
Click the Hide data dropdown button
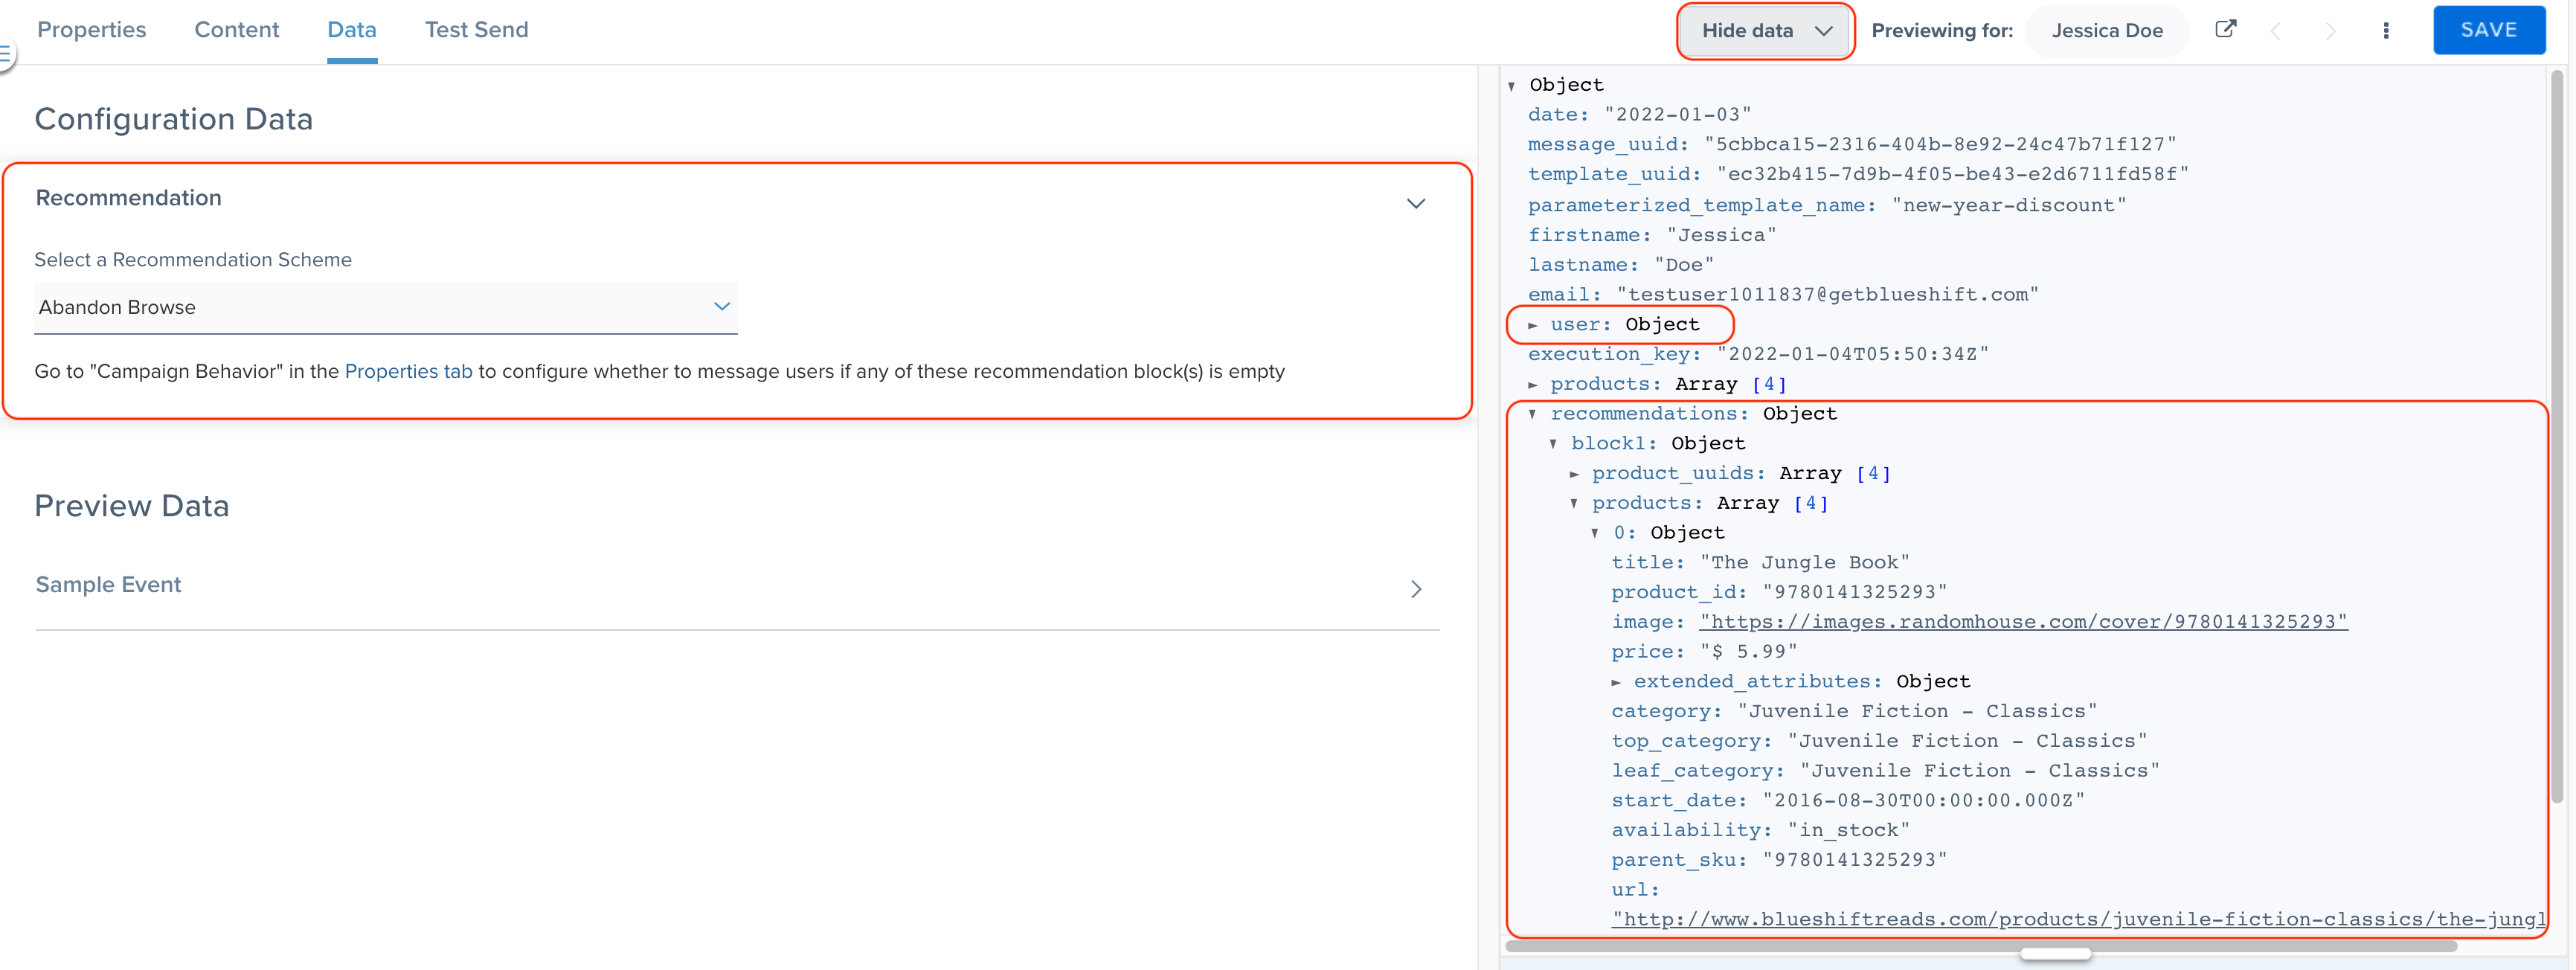click(x=1765, y=31)
